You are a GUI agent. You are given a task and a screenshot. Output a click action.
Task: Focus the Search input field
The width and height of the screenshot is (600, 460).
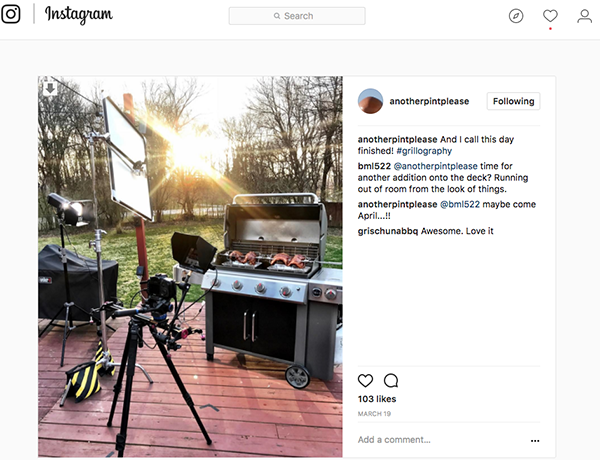click(x=297, y=16)
